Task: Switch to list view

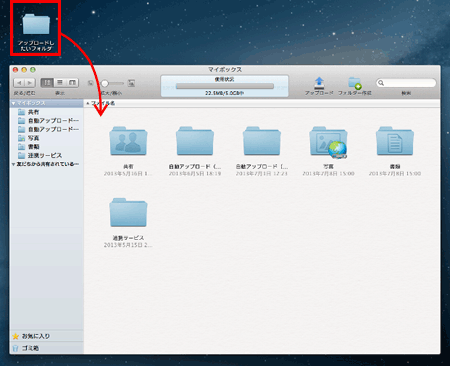Action: click(60, 83)
